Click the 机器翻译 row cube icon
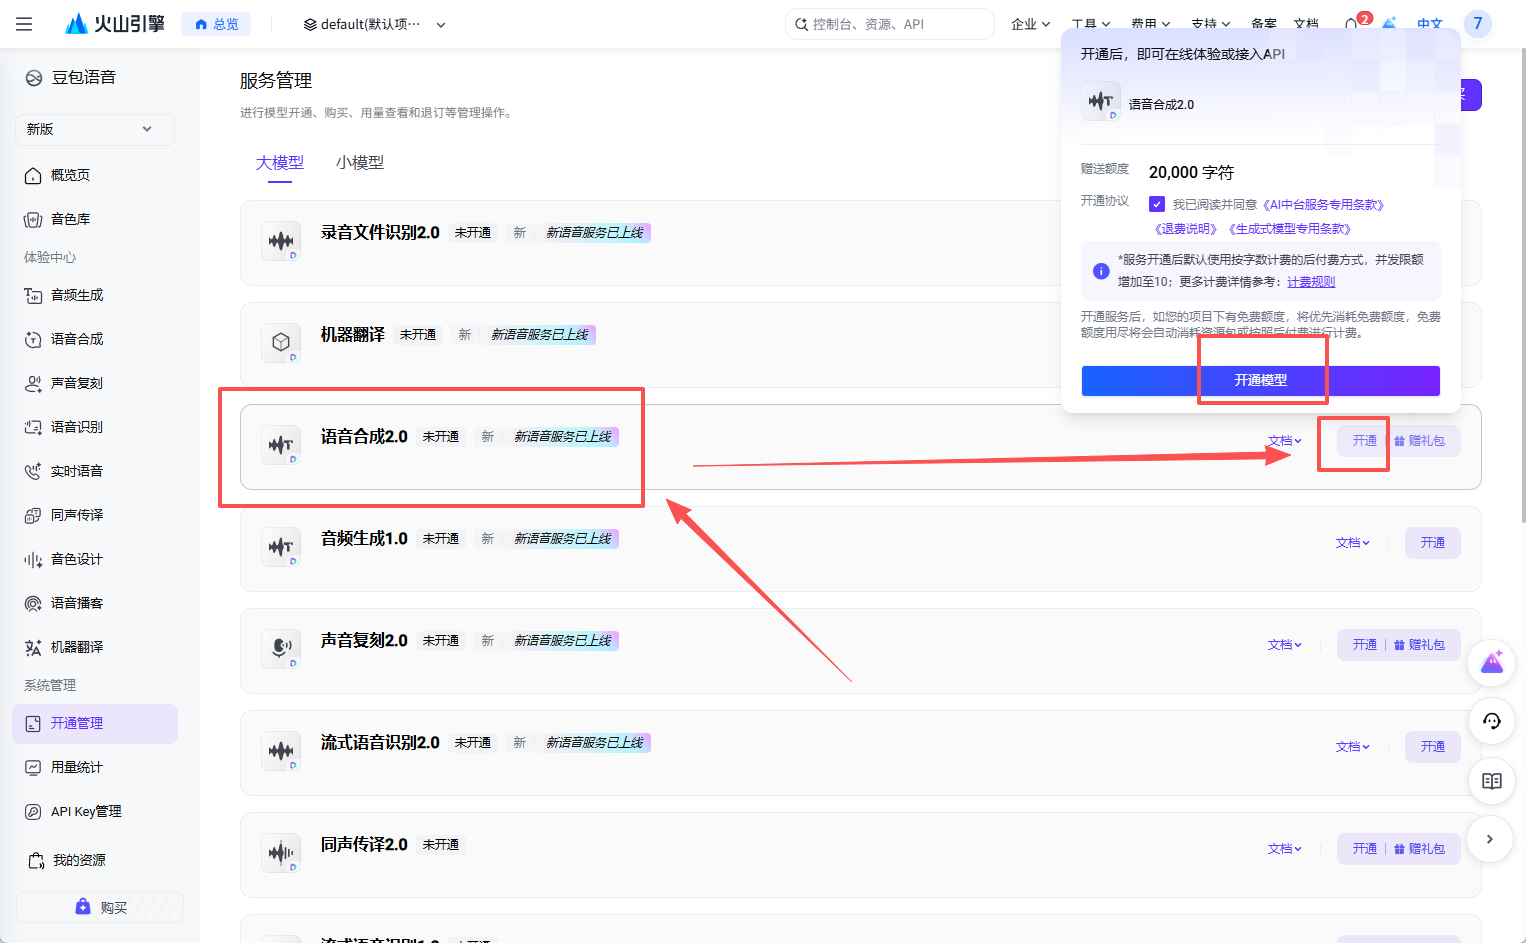The width and height of the screenshot is (1526, 943). 281,343
